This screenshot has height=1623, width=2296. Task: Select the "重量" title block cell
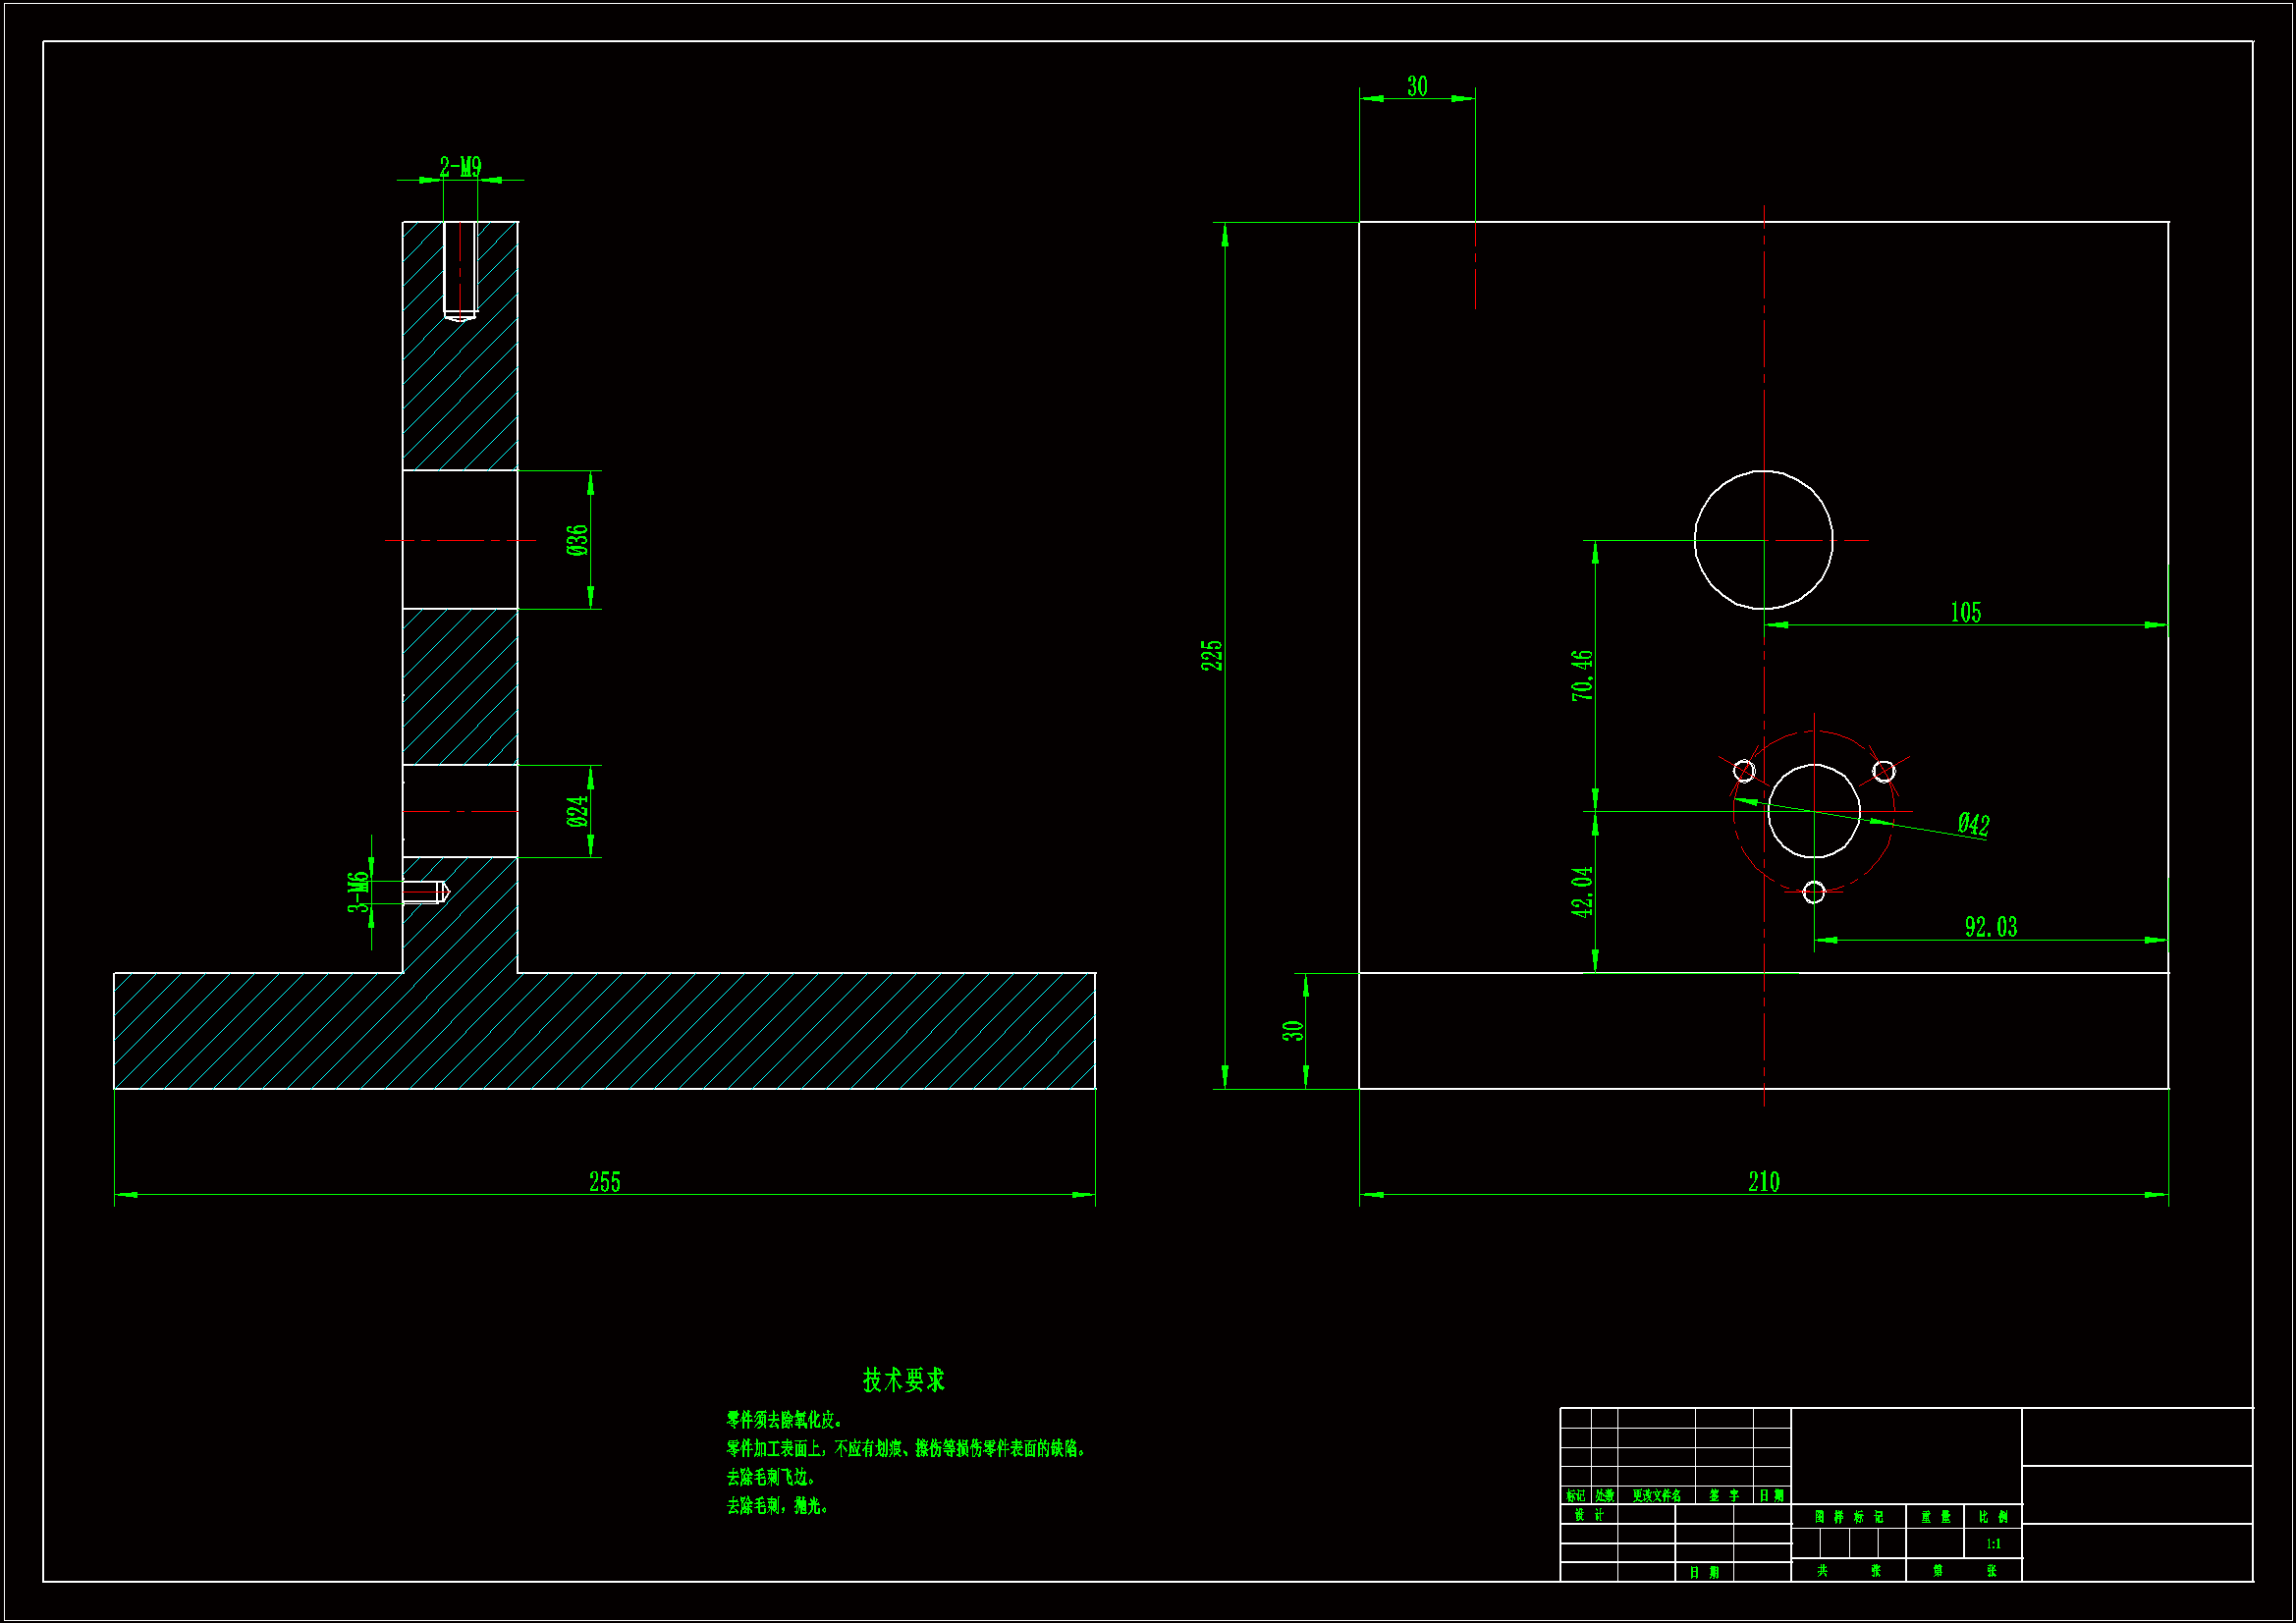pos(1935,1517)
